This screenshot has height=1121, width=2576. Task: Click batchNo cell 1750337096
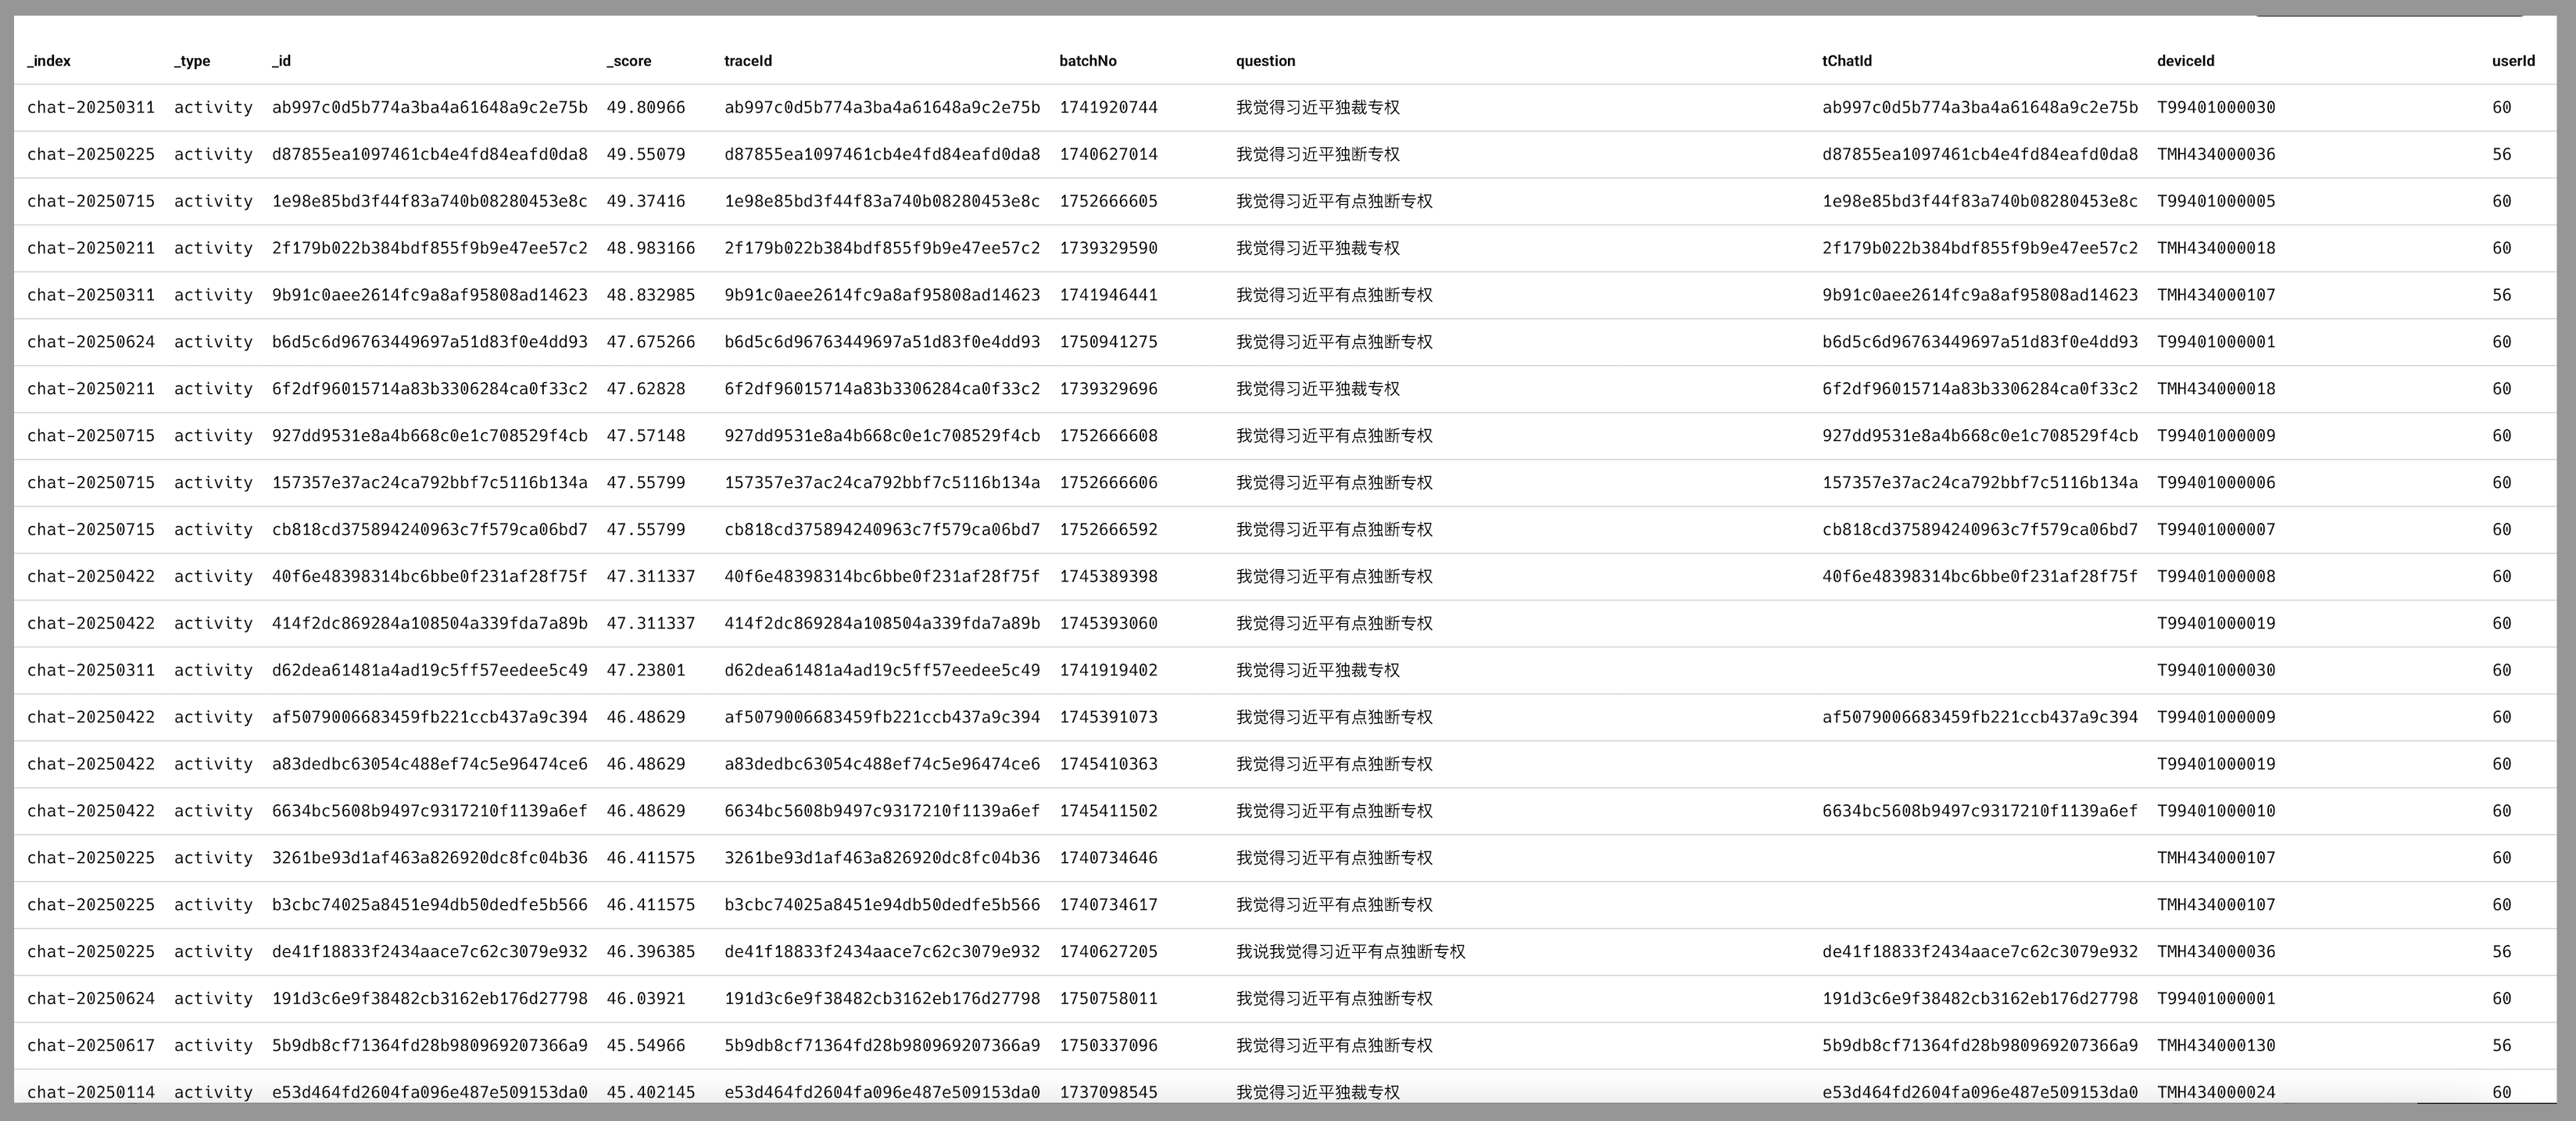point(1109,1047)
